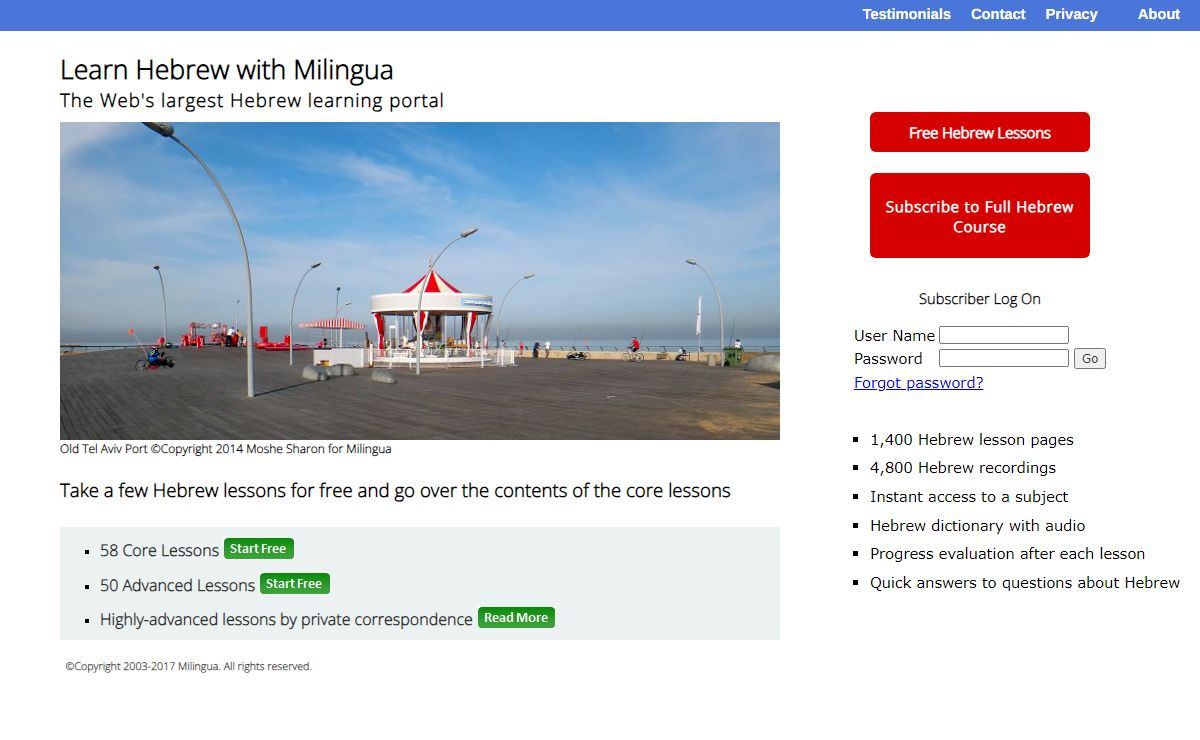Open the About page

coord(1158,14)
